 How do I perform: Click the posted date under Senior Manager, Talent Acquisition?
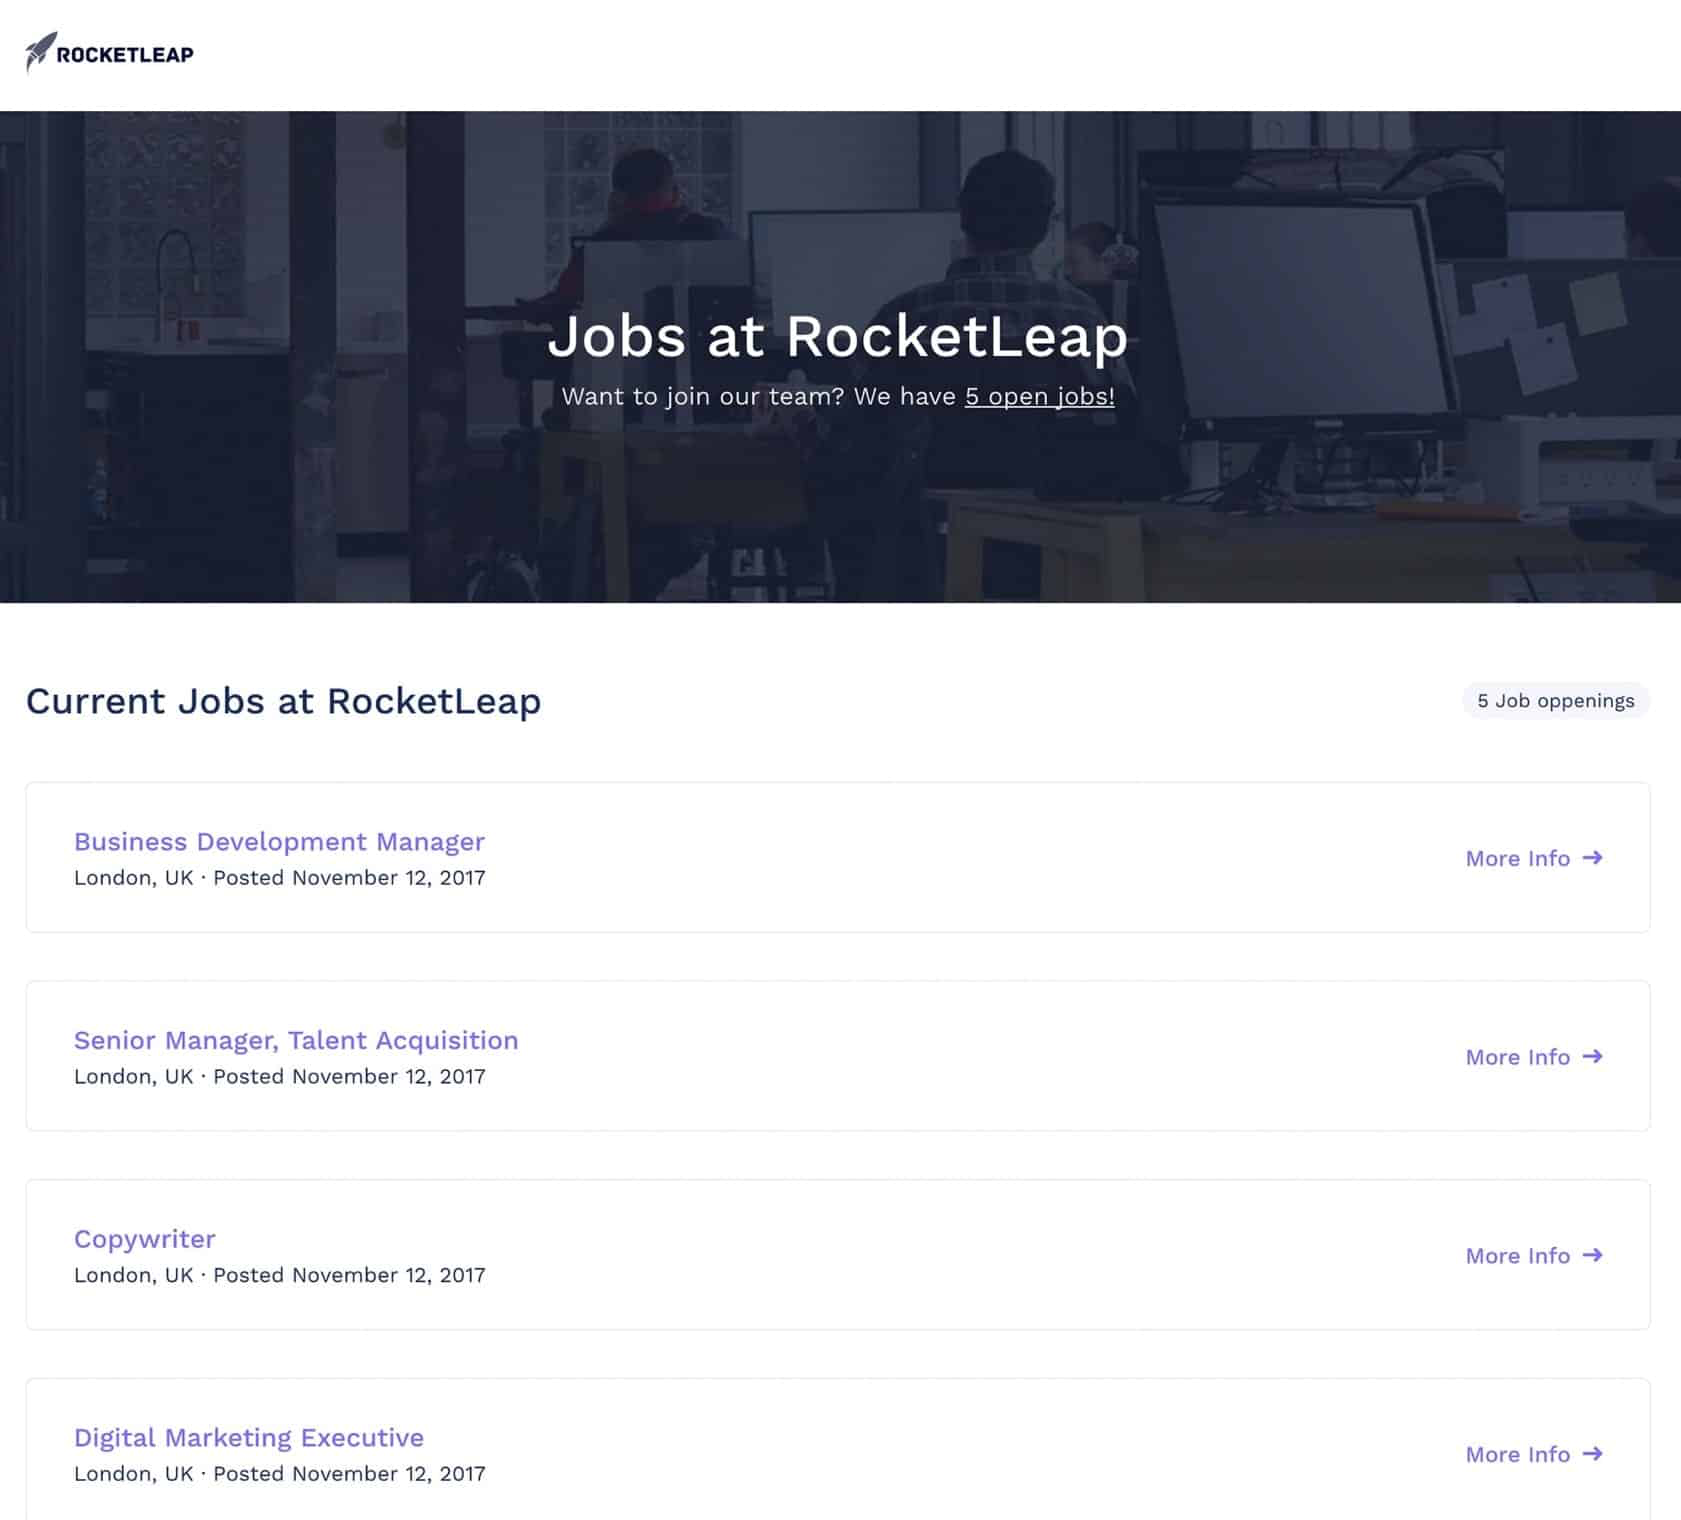click(x=349, y=1077)
